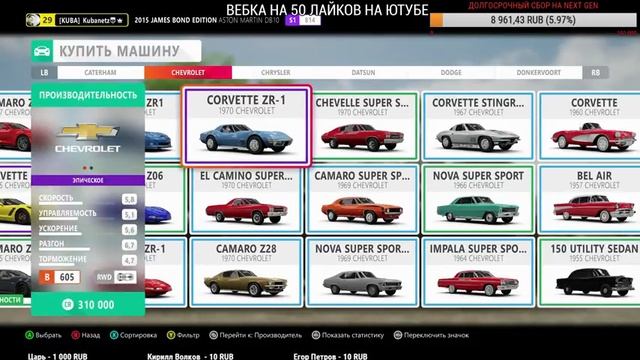Choose the Nova Super Sport 1969 card
The height and width of the screenshot is (360, 640).
point(362,272)
